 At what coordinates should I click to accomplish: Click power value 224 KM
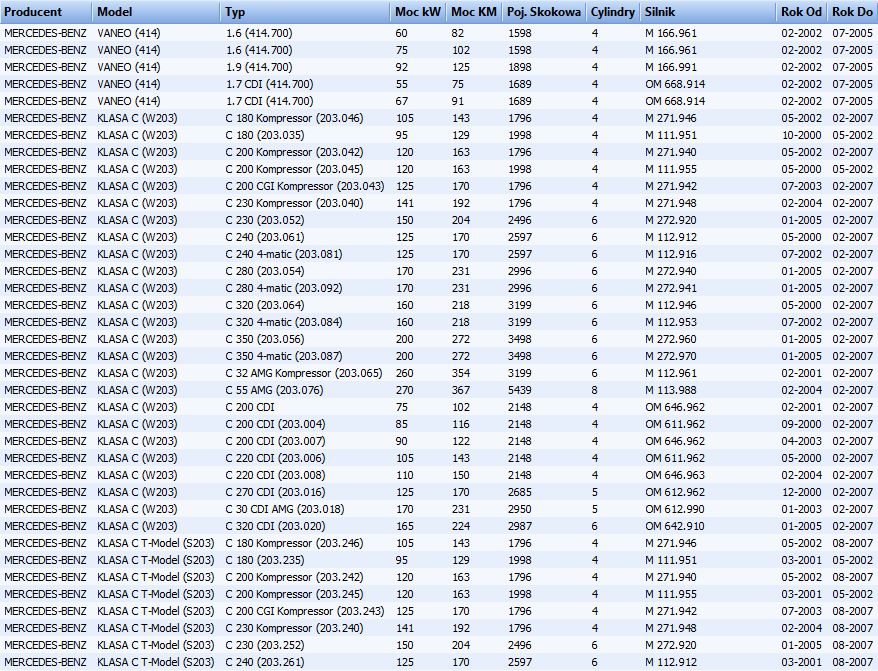tap(461, 526)
